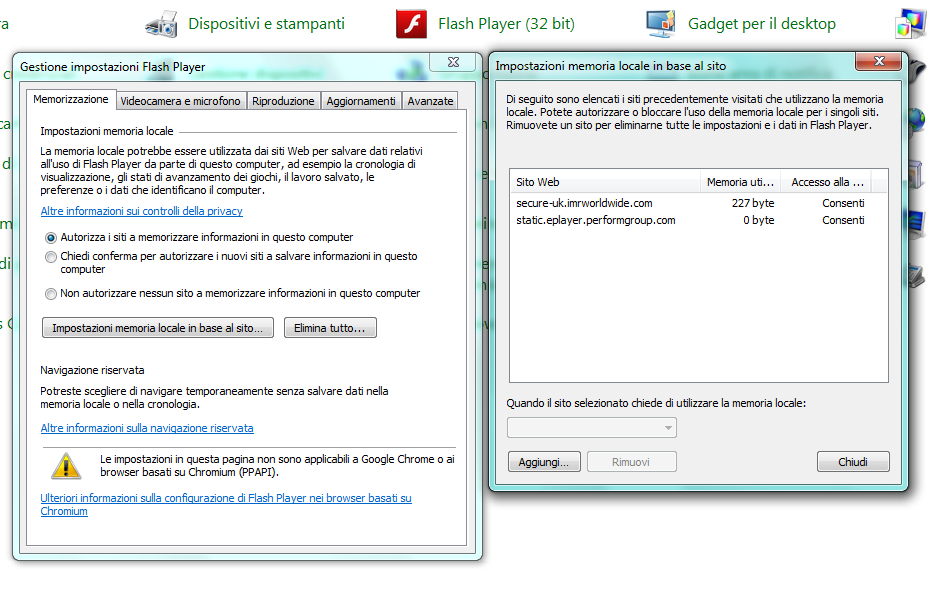Select 'Autorizza i siti a memorizzare' radio option

coord(51,238)
